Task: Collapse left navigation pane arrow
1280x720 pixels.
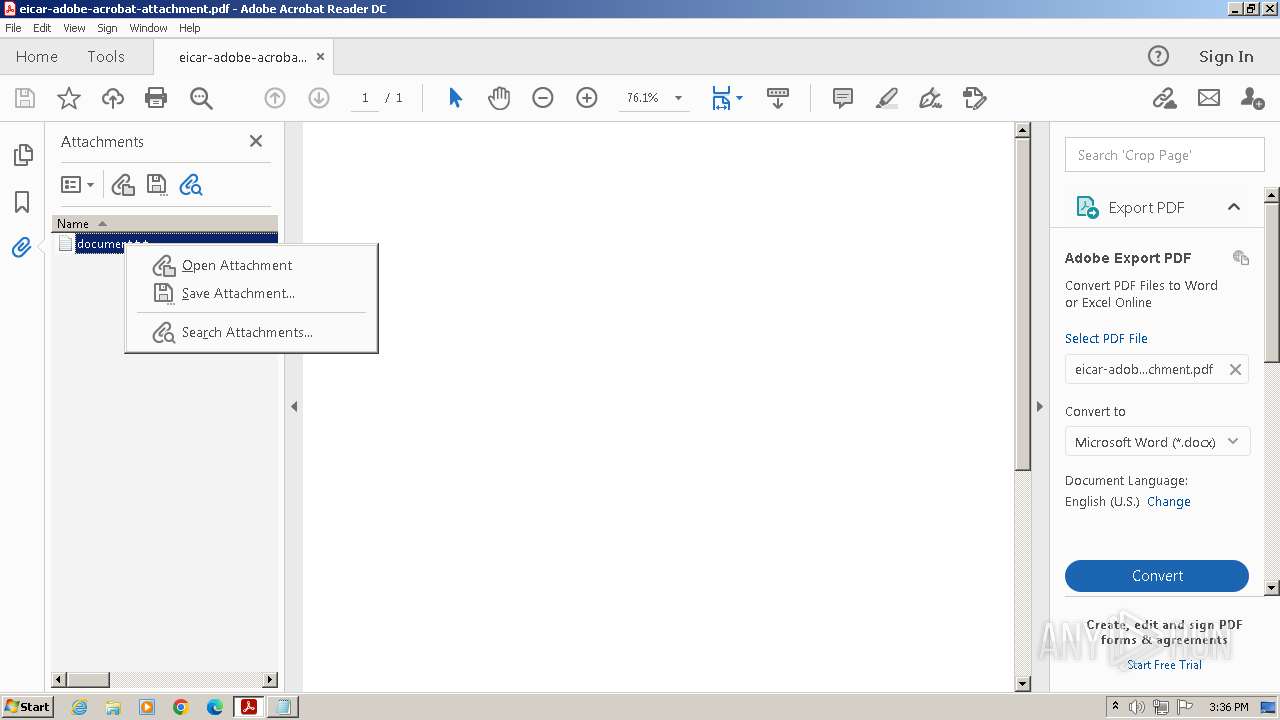Action: (x=294, y=407)
